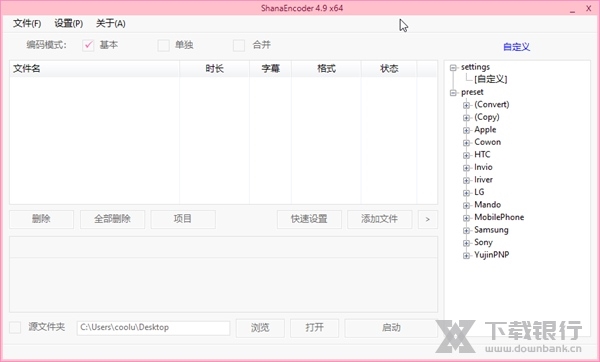Expand the Sony preset node

(466, 243)
